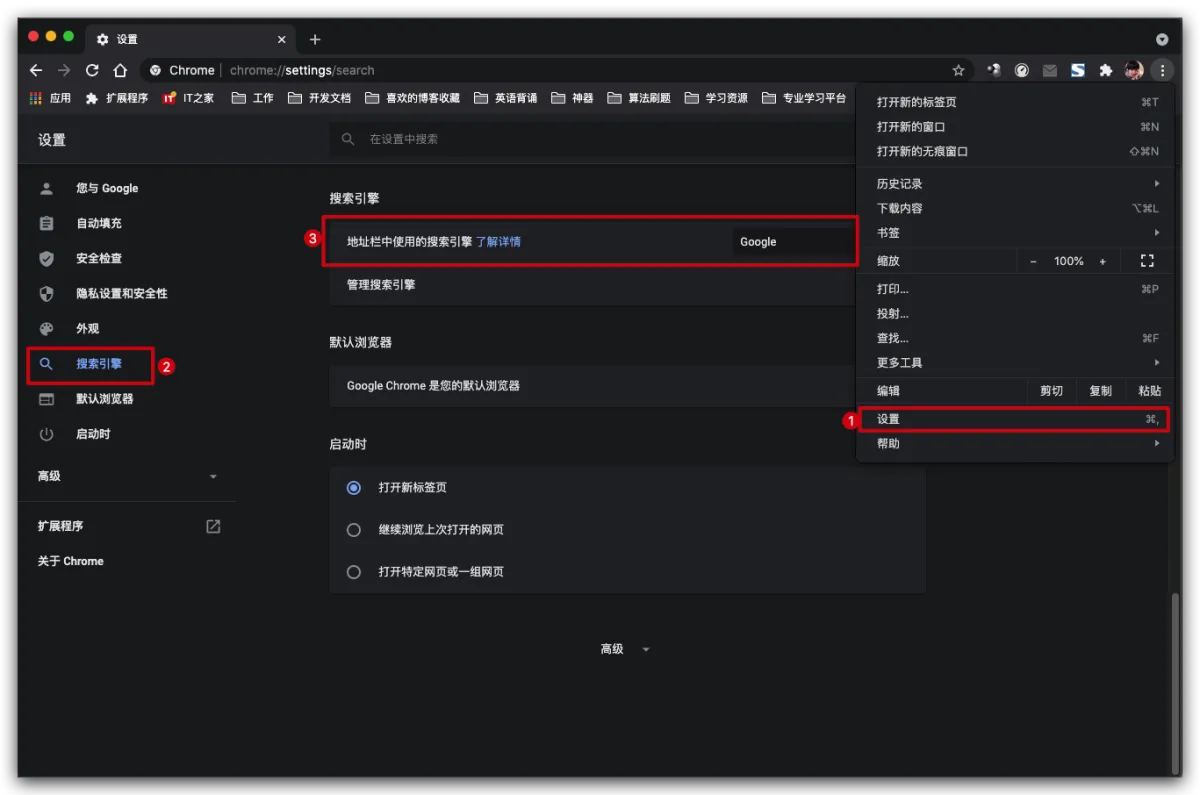
Task: Click the 了解详情 link
Action: coord(498,242)
